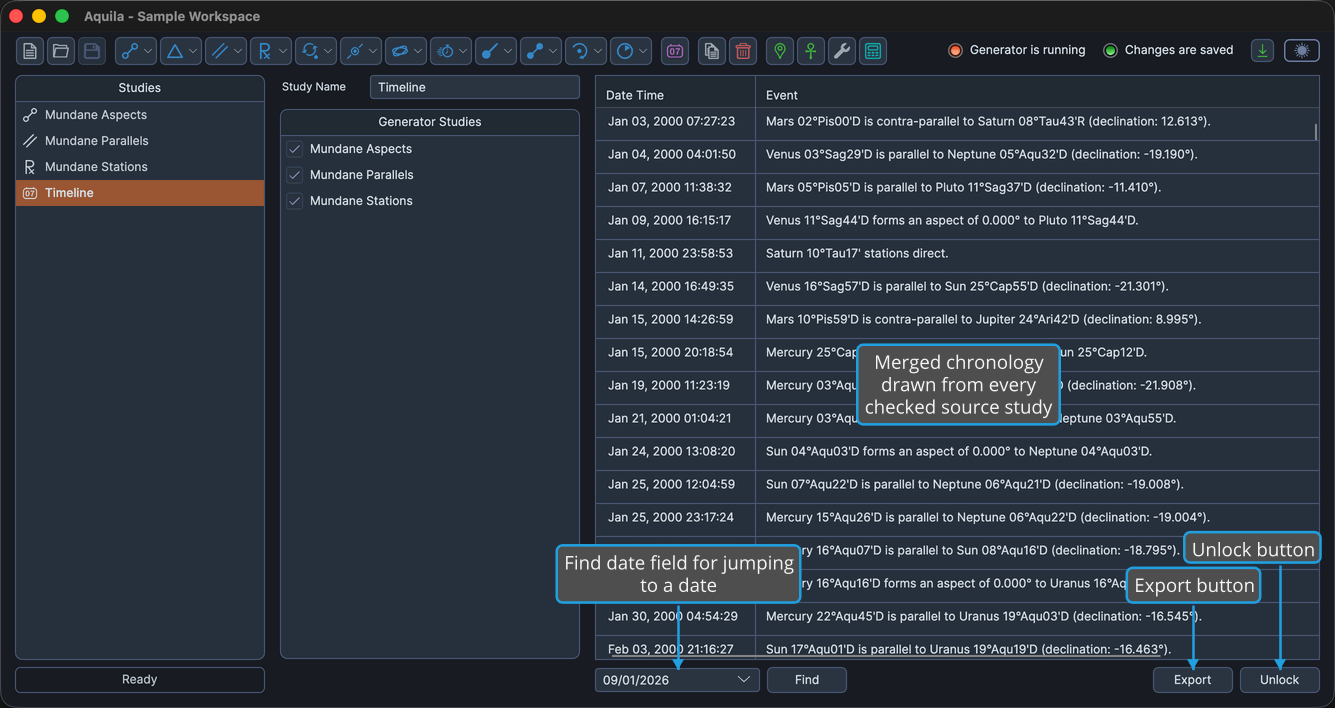The width and height of the screenshot is (1335, 708).
Task: Click the Study Name text field
Action: (x=475, y=87)
